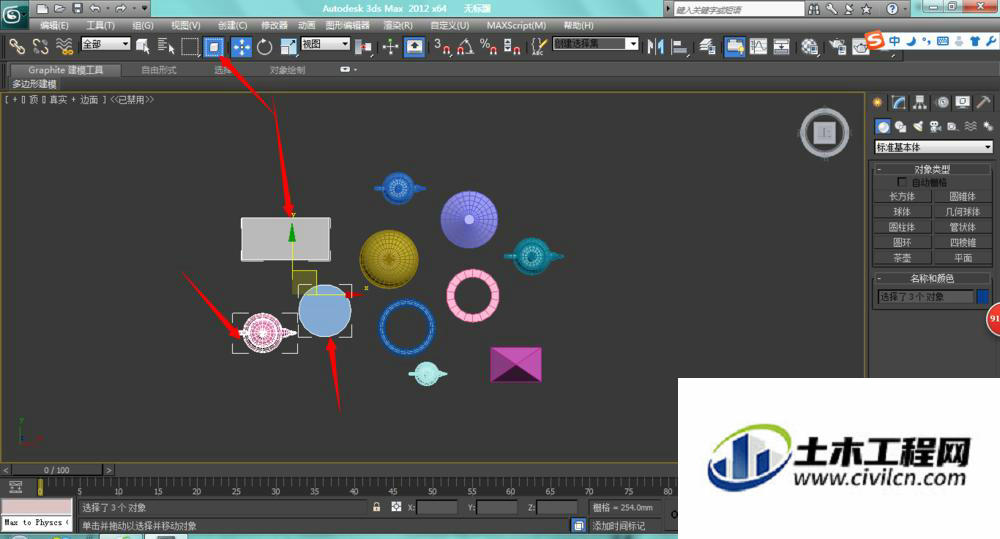The image size is (1000, 539).
Task: Click the time slider 0 / 100 handle
Action: [57, 470]
